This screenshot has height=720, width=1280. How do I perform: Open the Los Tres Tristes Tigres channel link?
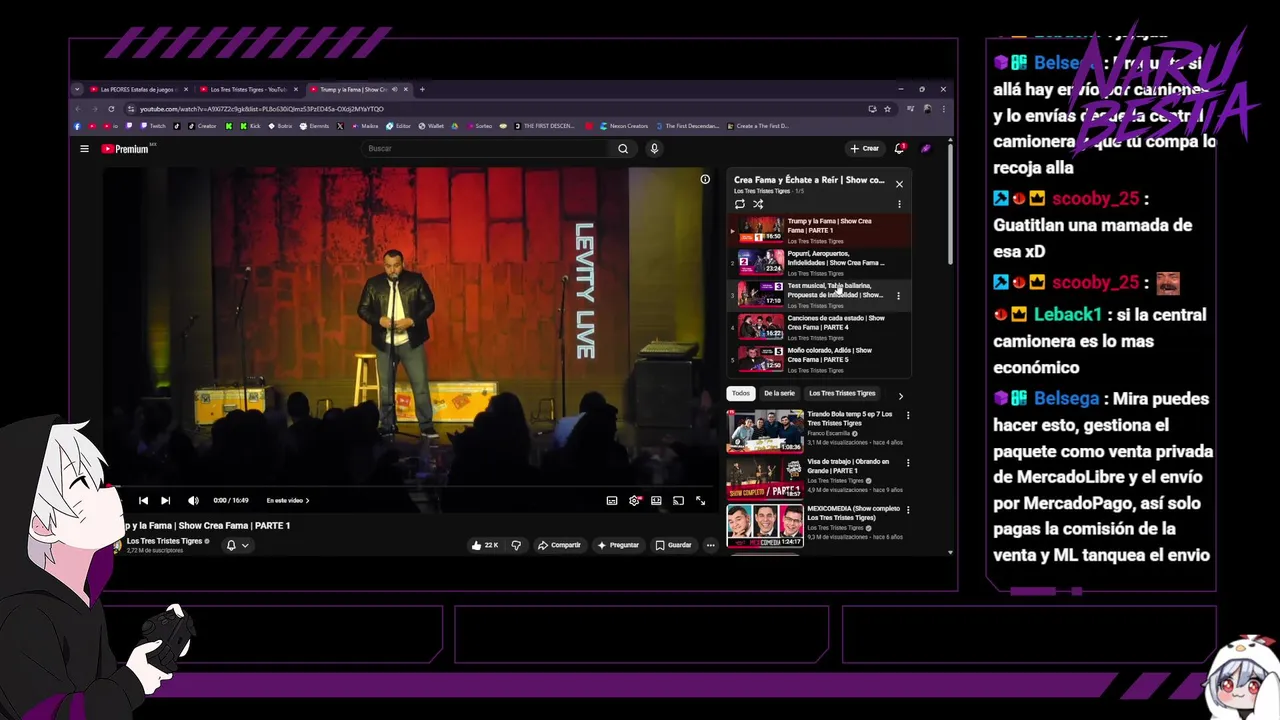164,541
